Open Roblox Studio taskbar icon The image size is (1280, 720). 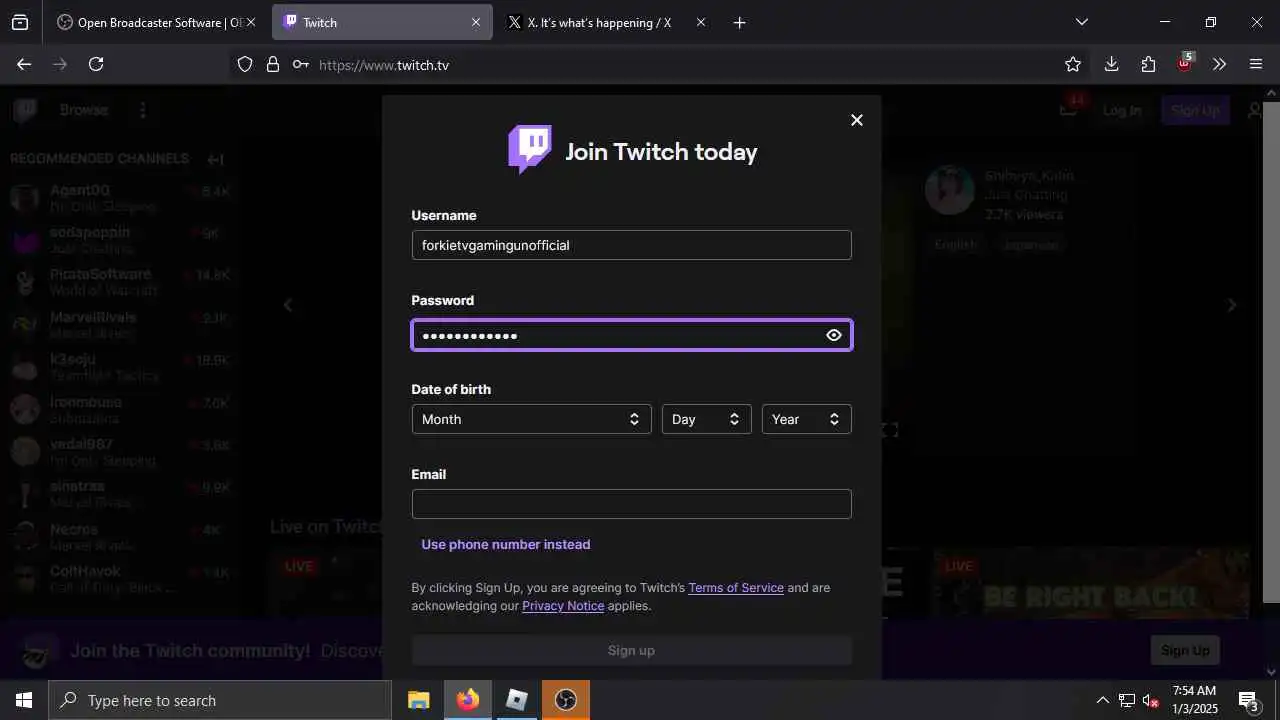517,700
